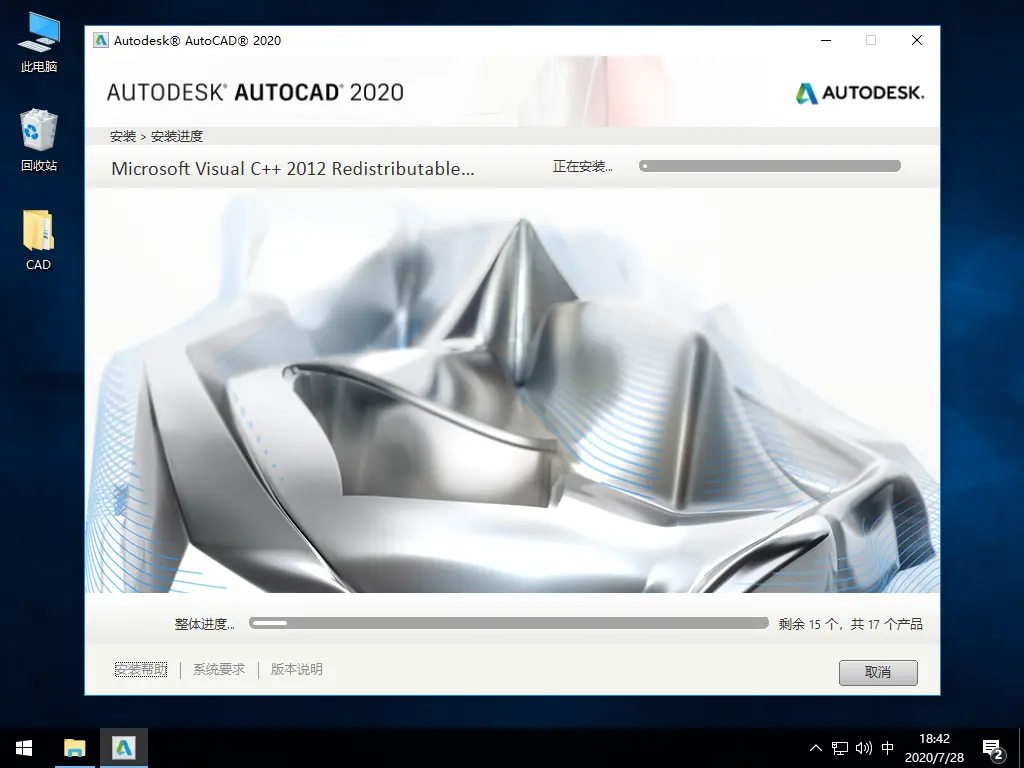Image resolution: width=1024 pixels, height=768 pixels.
Task: Click the AutoCAD installer taskbar icon
Action: [123, 748]
